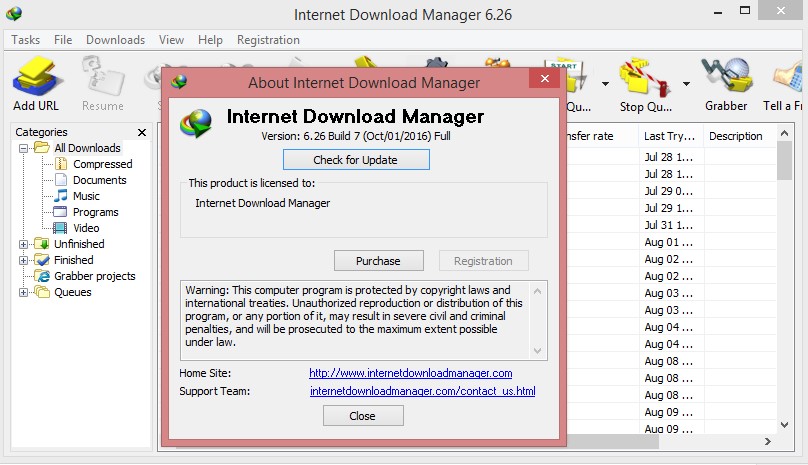808x465 pixels.
Task: Open the Downloads menu
Action: point(115,40)
